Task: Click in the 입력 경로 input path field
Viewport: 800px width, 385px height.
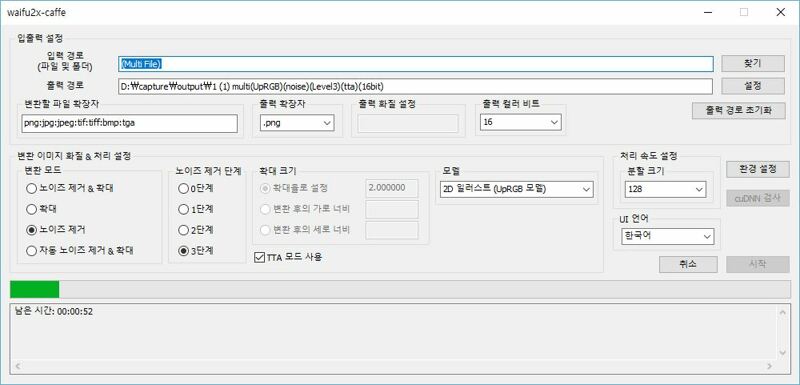Action: pos(415,64)
